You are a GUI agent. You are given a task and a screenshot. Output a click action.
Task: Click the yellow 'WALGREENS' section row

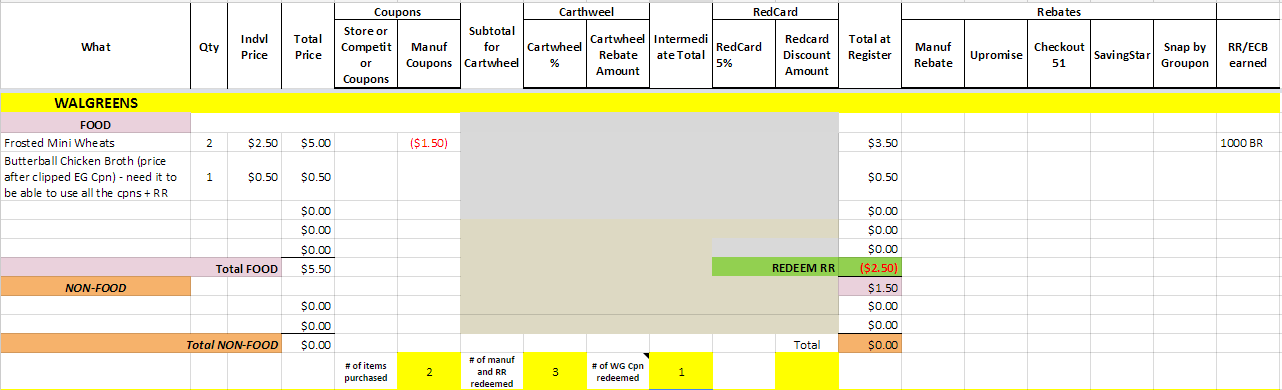tap(640, 103)
